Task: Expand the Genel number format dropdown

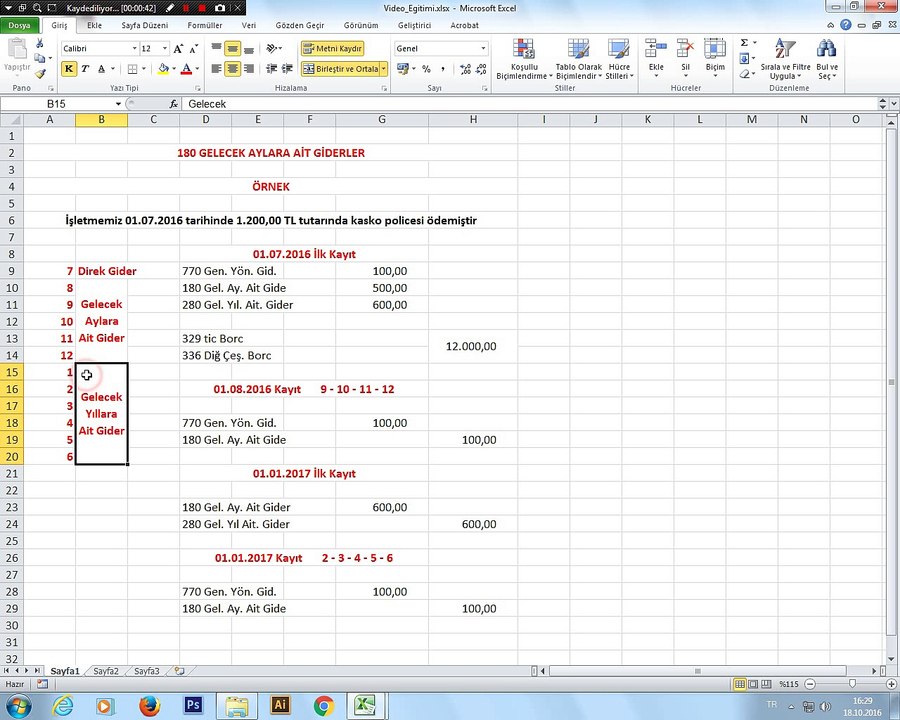Action: click(x=483, y=48)
